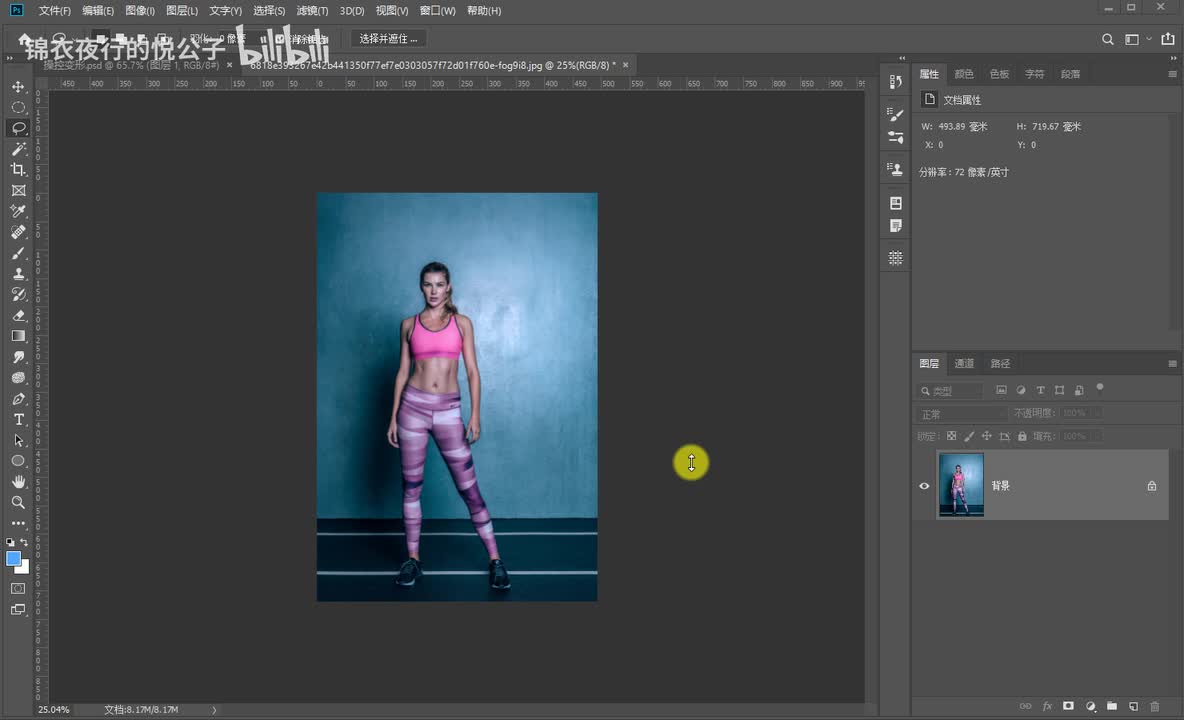Image resolution: width=1184 pixels, height=720 pixels.
Task: Click the share icon at top right
Action: click(x=1168, y=39)
